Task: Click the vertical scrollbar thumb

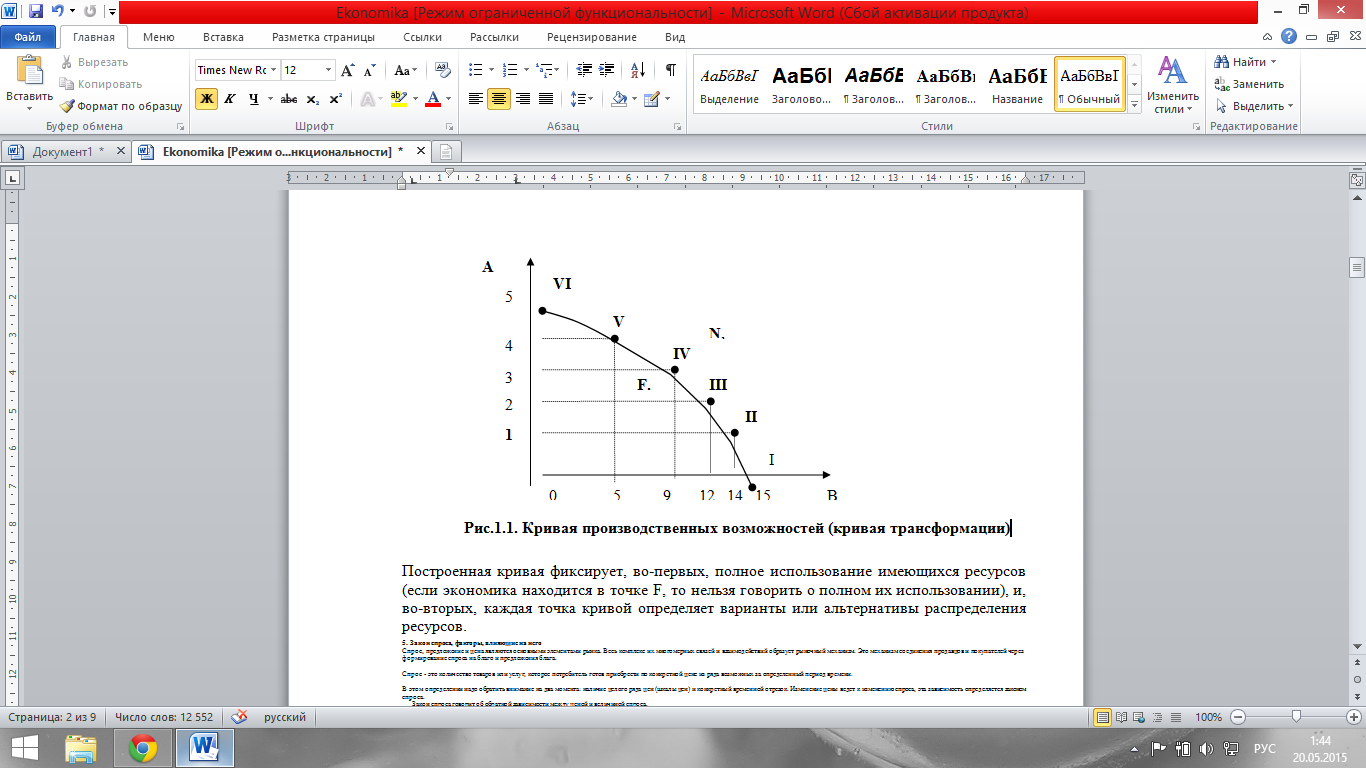Action: point(1357,266)
